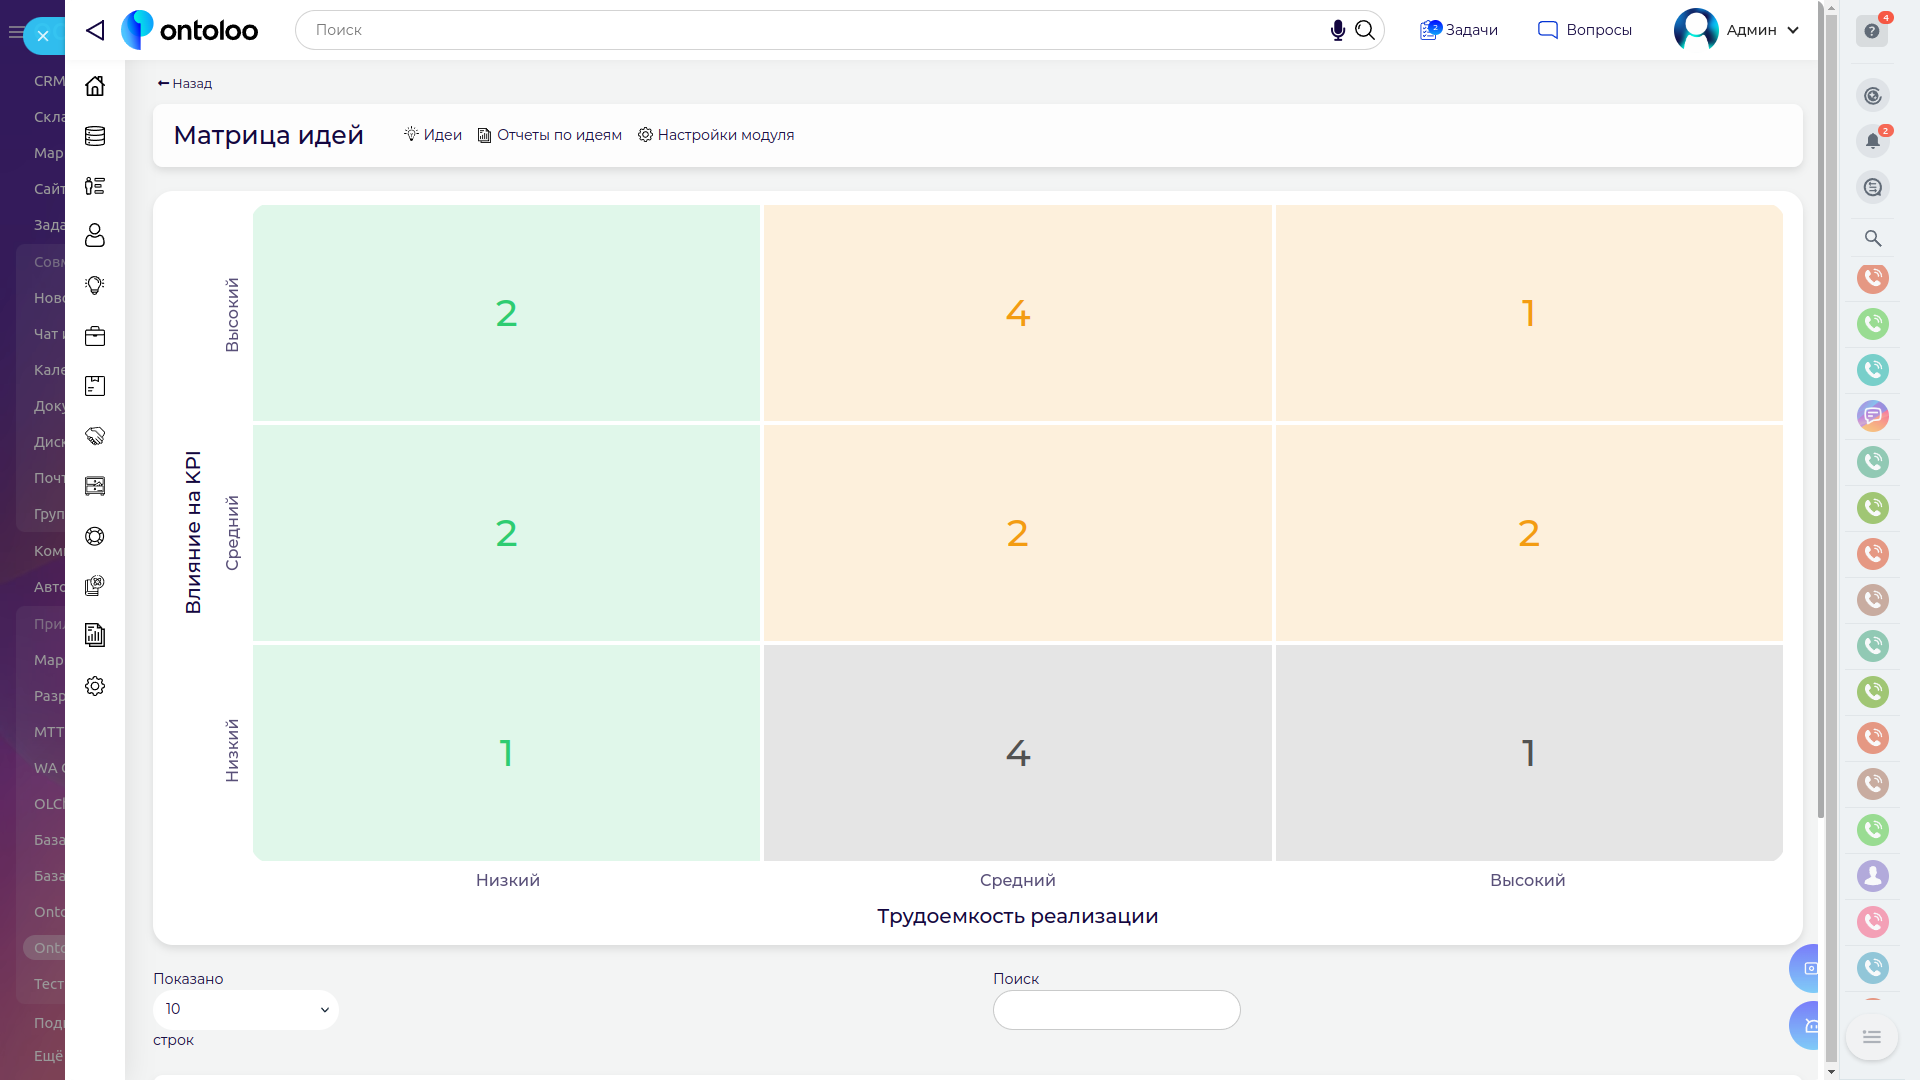Switch to Отчеты по идеям tab
Viewport: 1920px width, 1080px height.
[x=549, y=135]
